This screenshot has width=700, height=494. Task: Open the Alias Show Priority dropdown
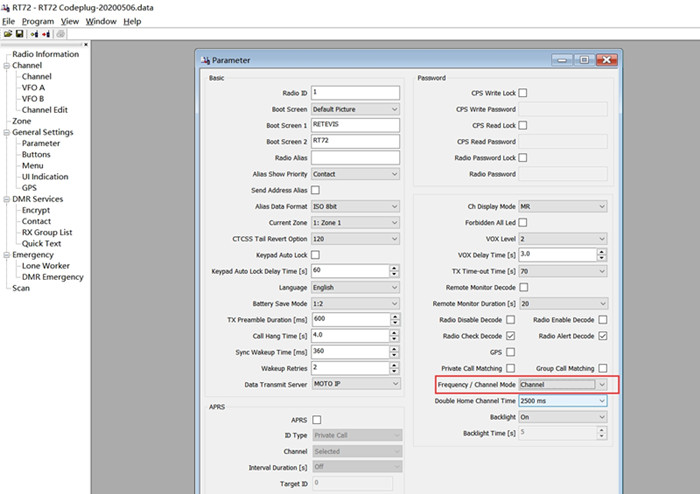355,174
